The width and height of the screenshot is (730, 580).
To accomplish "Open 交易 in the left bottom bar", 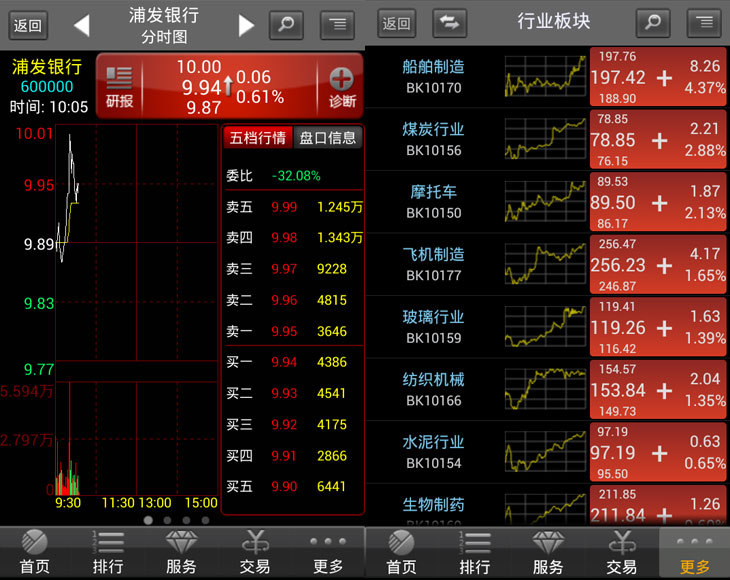I will point(255,553).
